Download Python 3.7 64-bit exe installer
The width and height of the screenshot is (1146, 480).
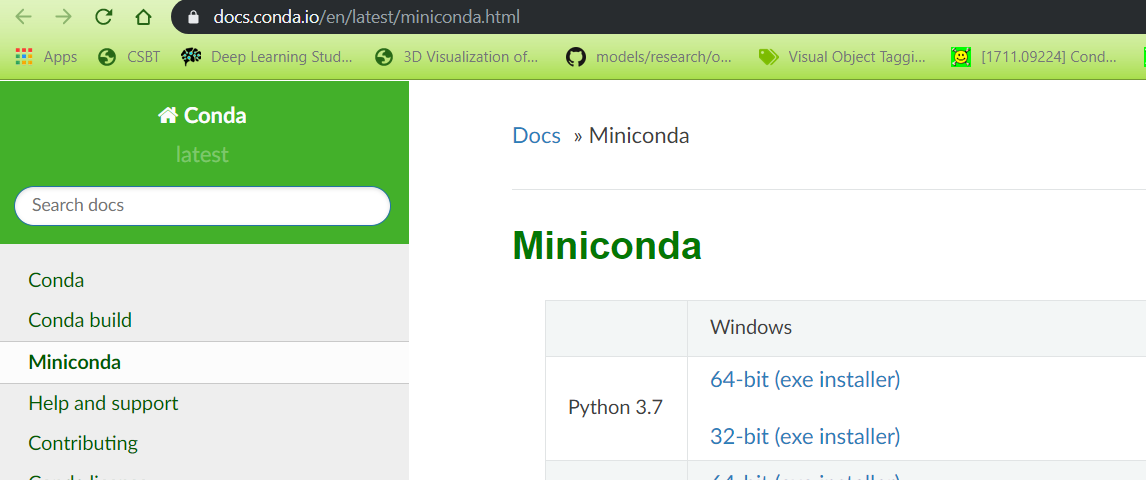pos(805,379)
